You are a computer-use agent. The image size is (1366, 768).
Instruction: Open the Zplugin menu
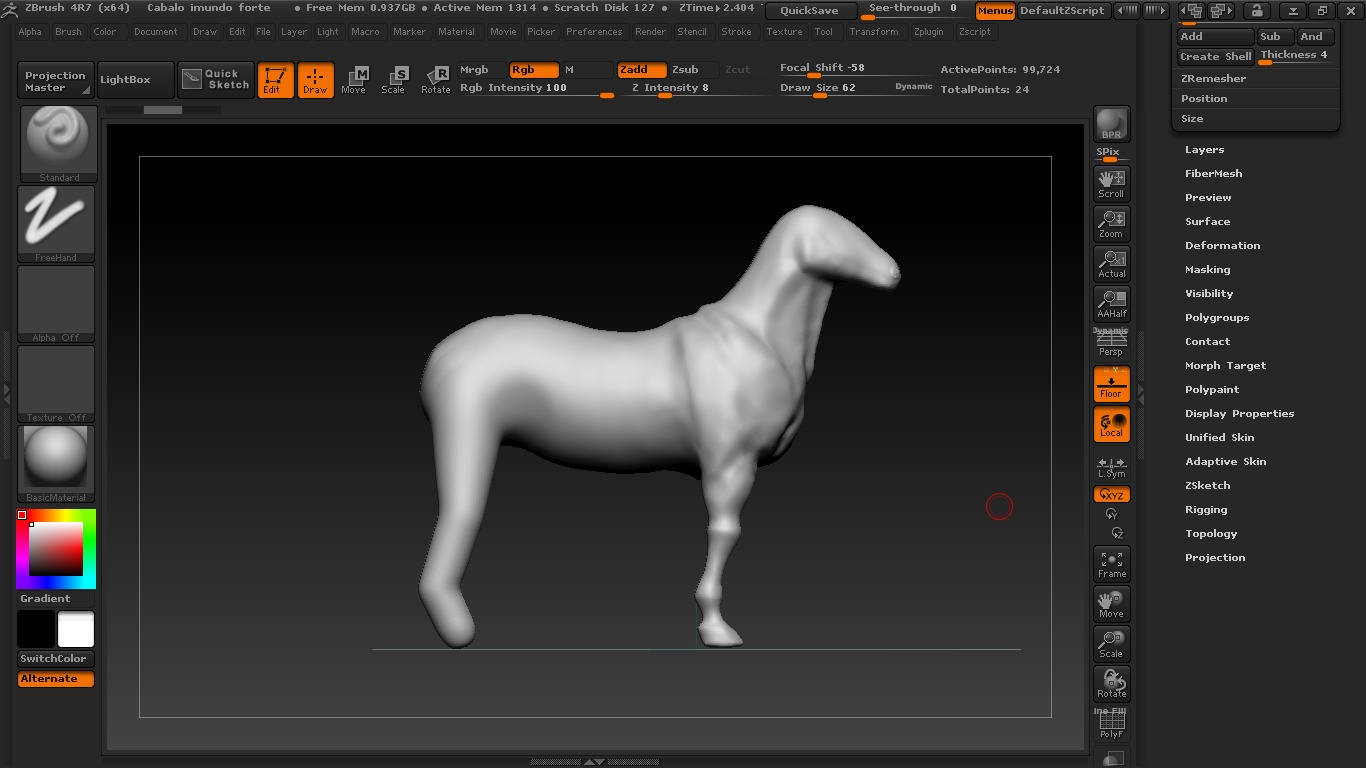click(929, 32)
